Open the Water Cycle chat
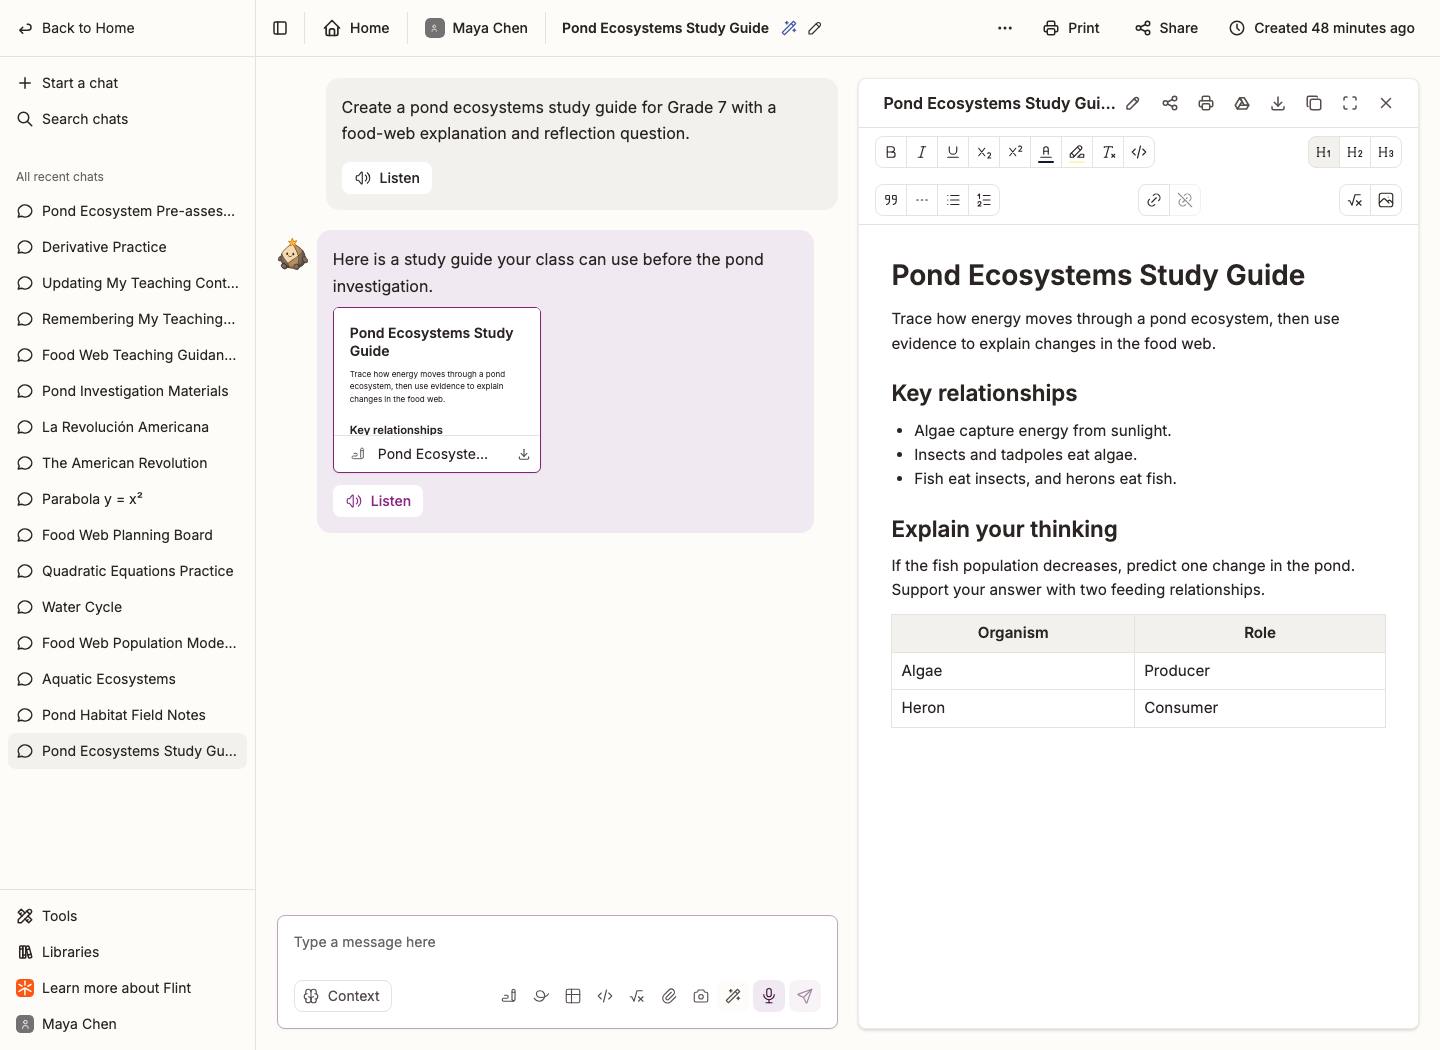 pos(127,607)
